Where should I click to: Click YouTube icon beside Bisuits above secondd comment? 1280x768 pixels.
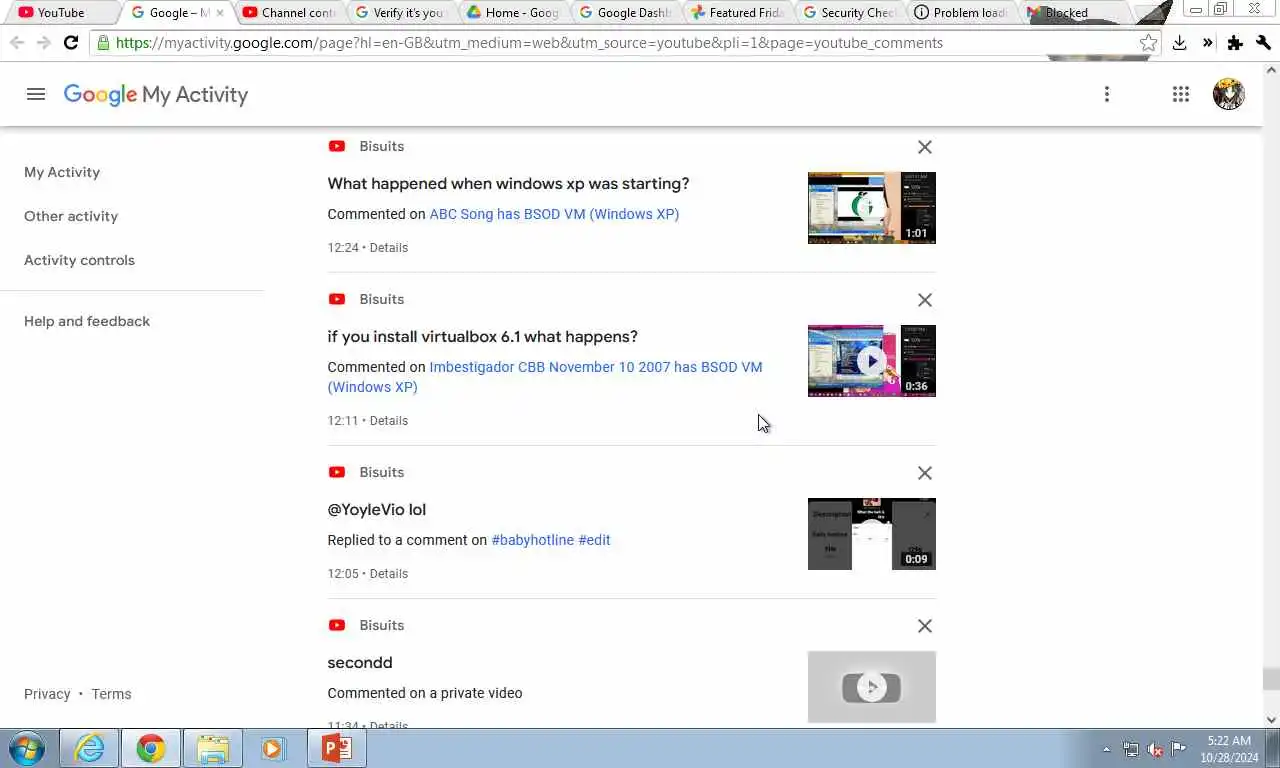337,625
